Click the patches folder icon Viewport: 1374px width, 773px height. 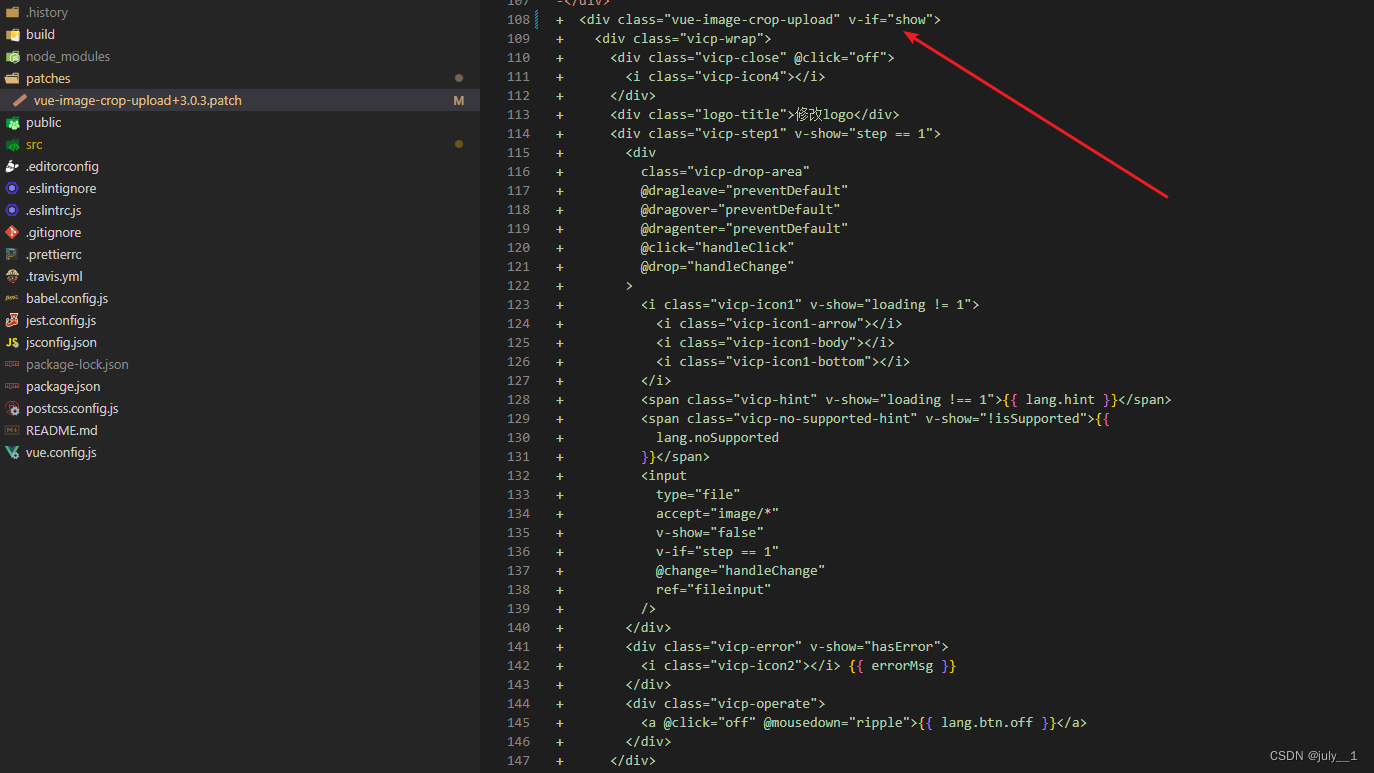coord(12,79)
